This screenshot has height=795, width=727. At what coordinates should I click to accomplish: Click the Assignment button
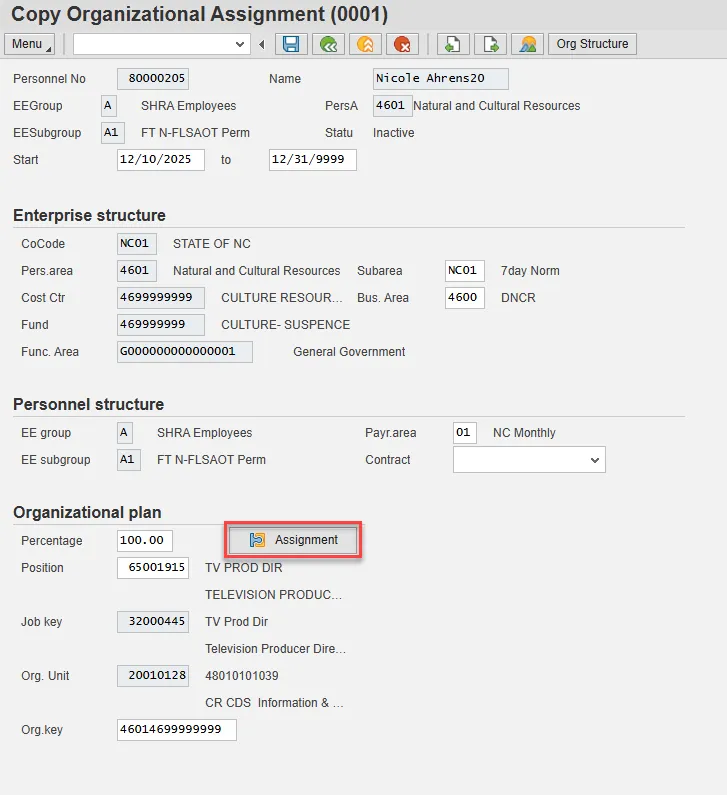pyautogui.click(x=293, y=540)
